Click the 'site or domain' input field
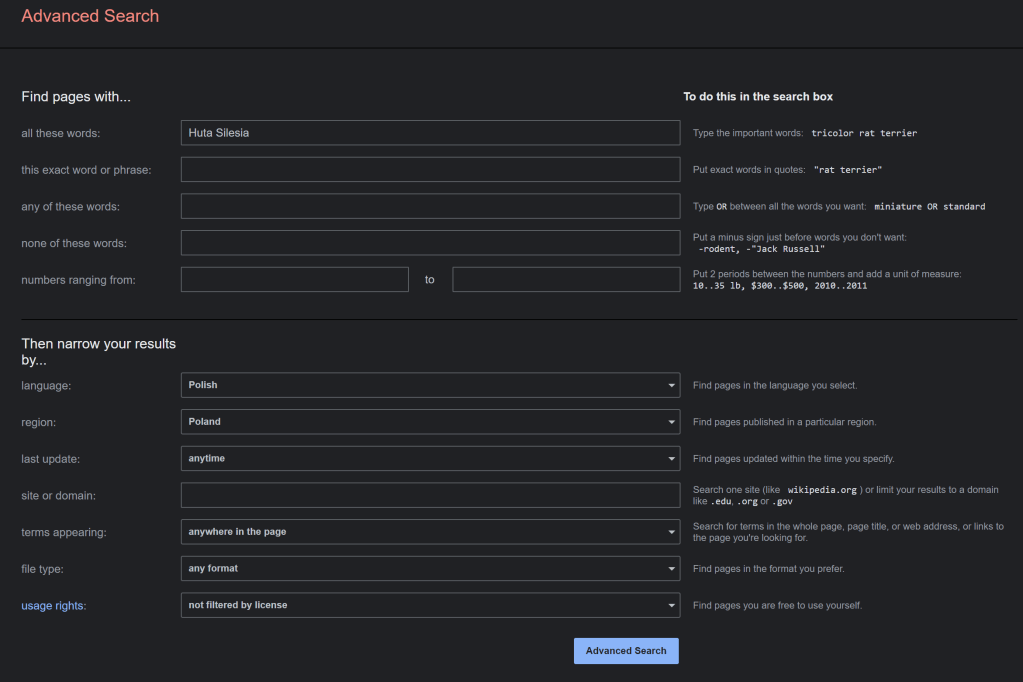This screenshot has height=682, width=1023. click(430, 495)
